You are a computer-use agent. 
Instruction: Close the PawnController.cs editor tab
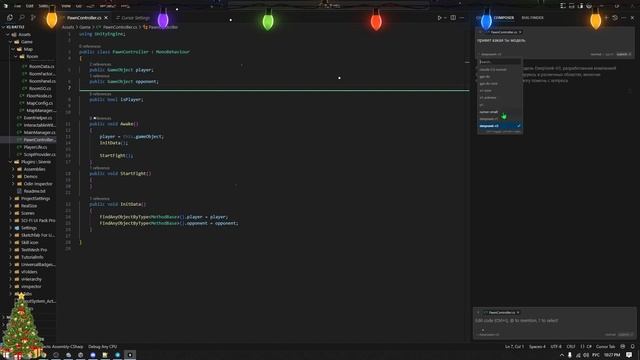106,18
